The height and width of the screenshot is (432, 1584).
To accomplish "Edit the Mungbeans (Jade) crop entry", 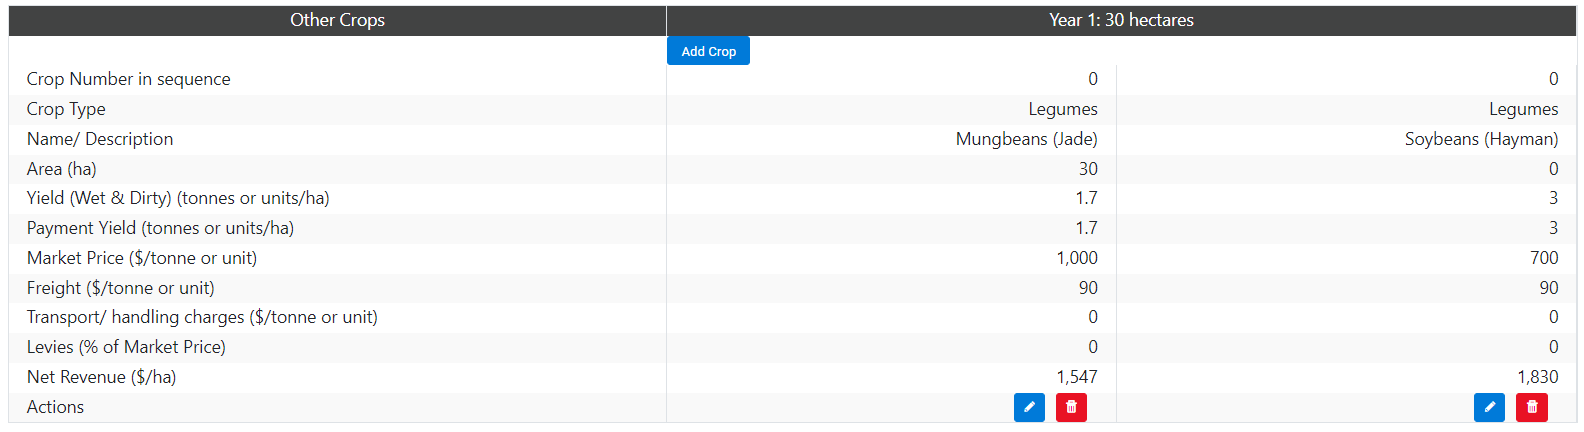I will [1029, 407].
